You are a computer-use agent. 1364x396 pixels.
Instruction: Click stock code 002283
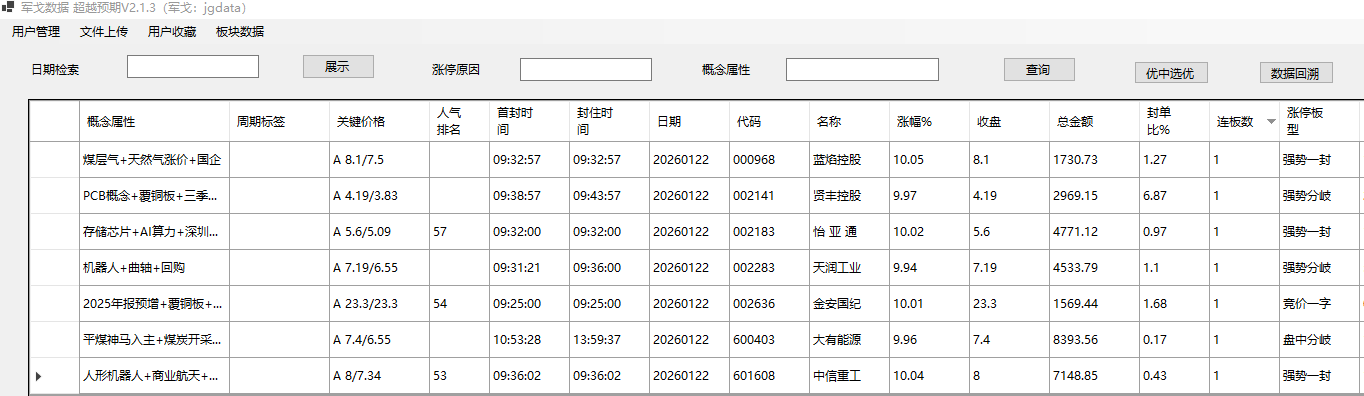tap(754, 268)
